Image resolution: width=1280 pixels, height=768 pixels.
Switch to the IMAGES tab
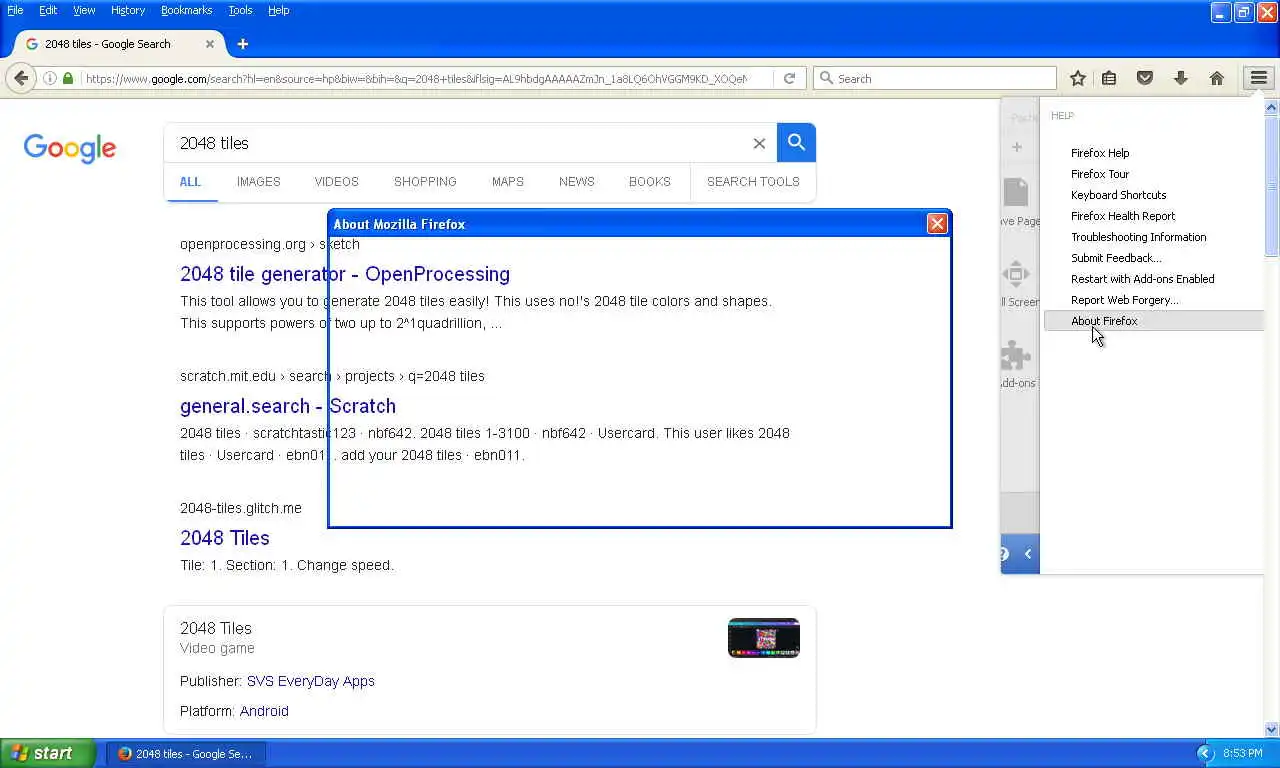pos(258,182)
